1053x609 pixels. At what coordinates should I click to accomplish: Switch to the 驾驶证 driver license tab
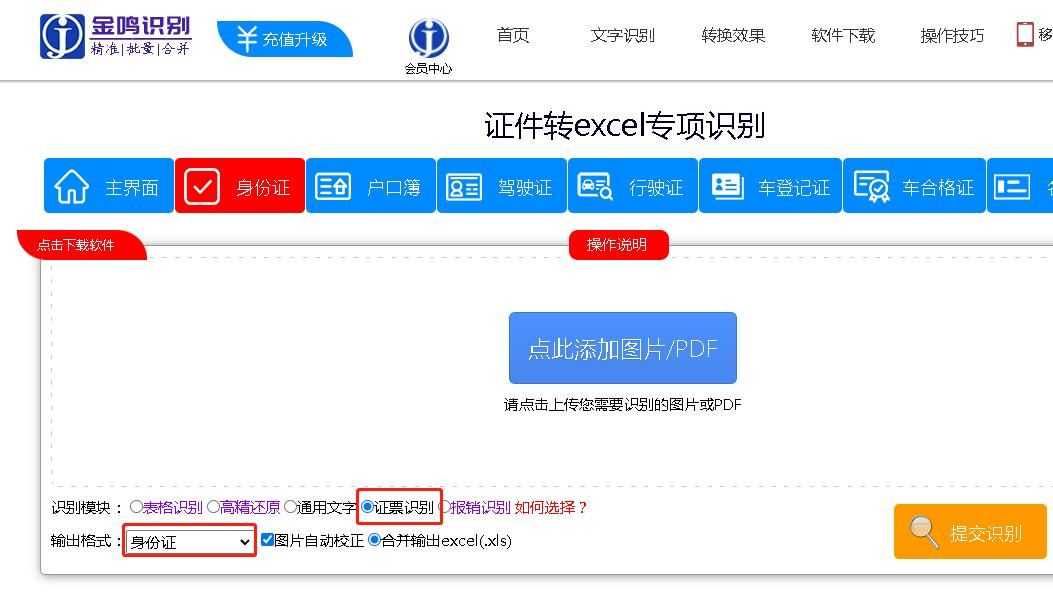point(502,185)
